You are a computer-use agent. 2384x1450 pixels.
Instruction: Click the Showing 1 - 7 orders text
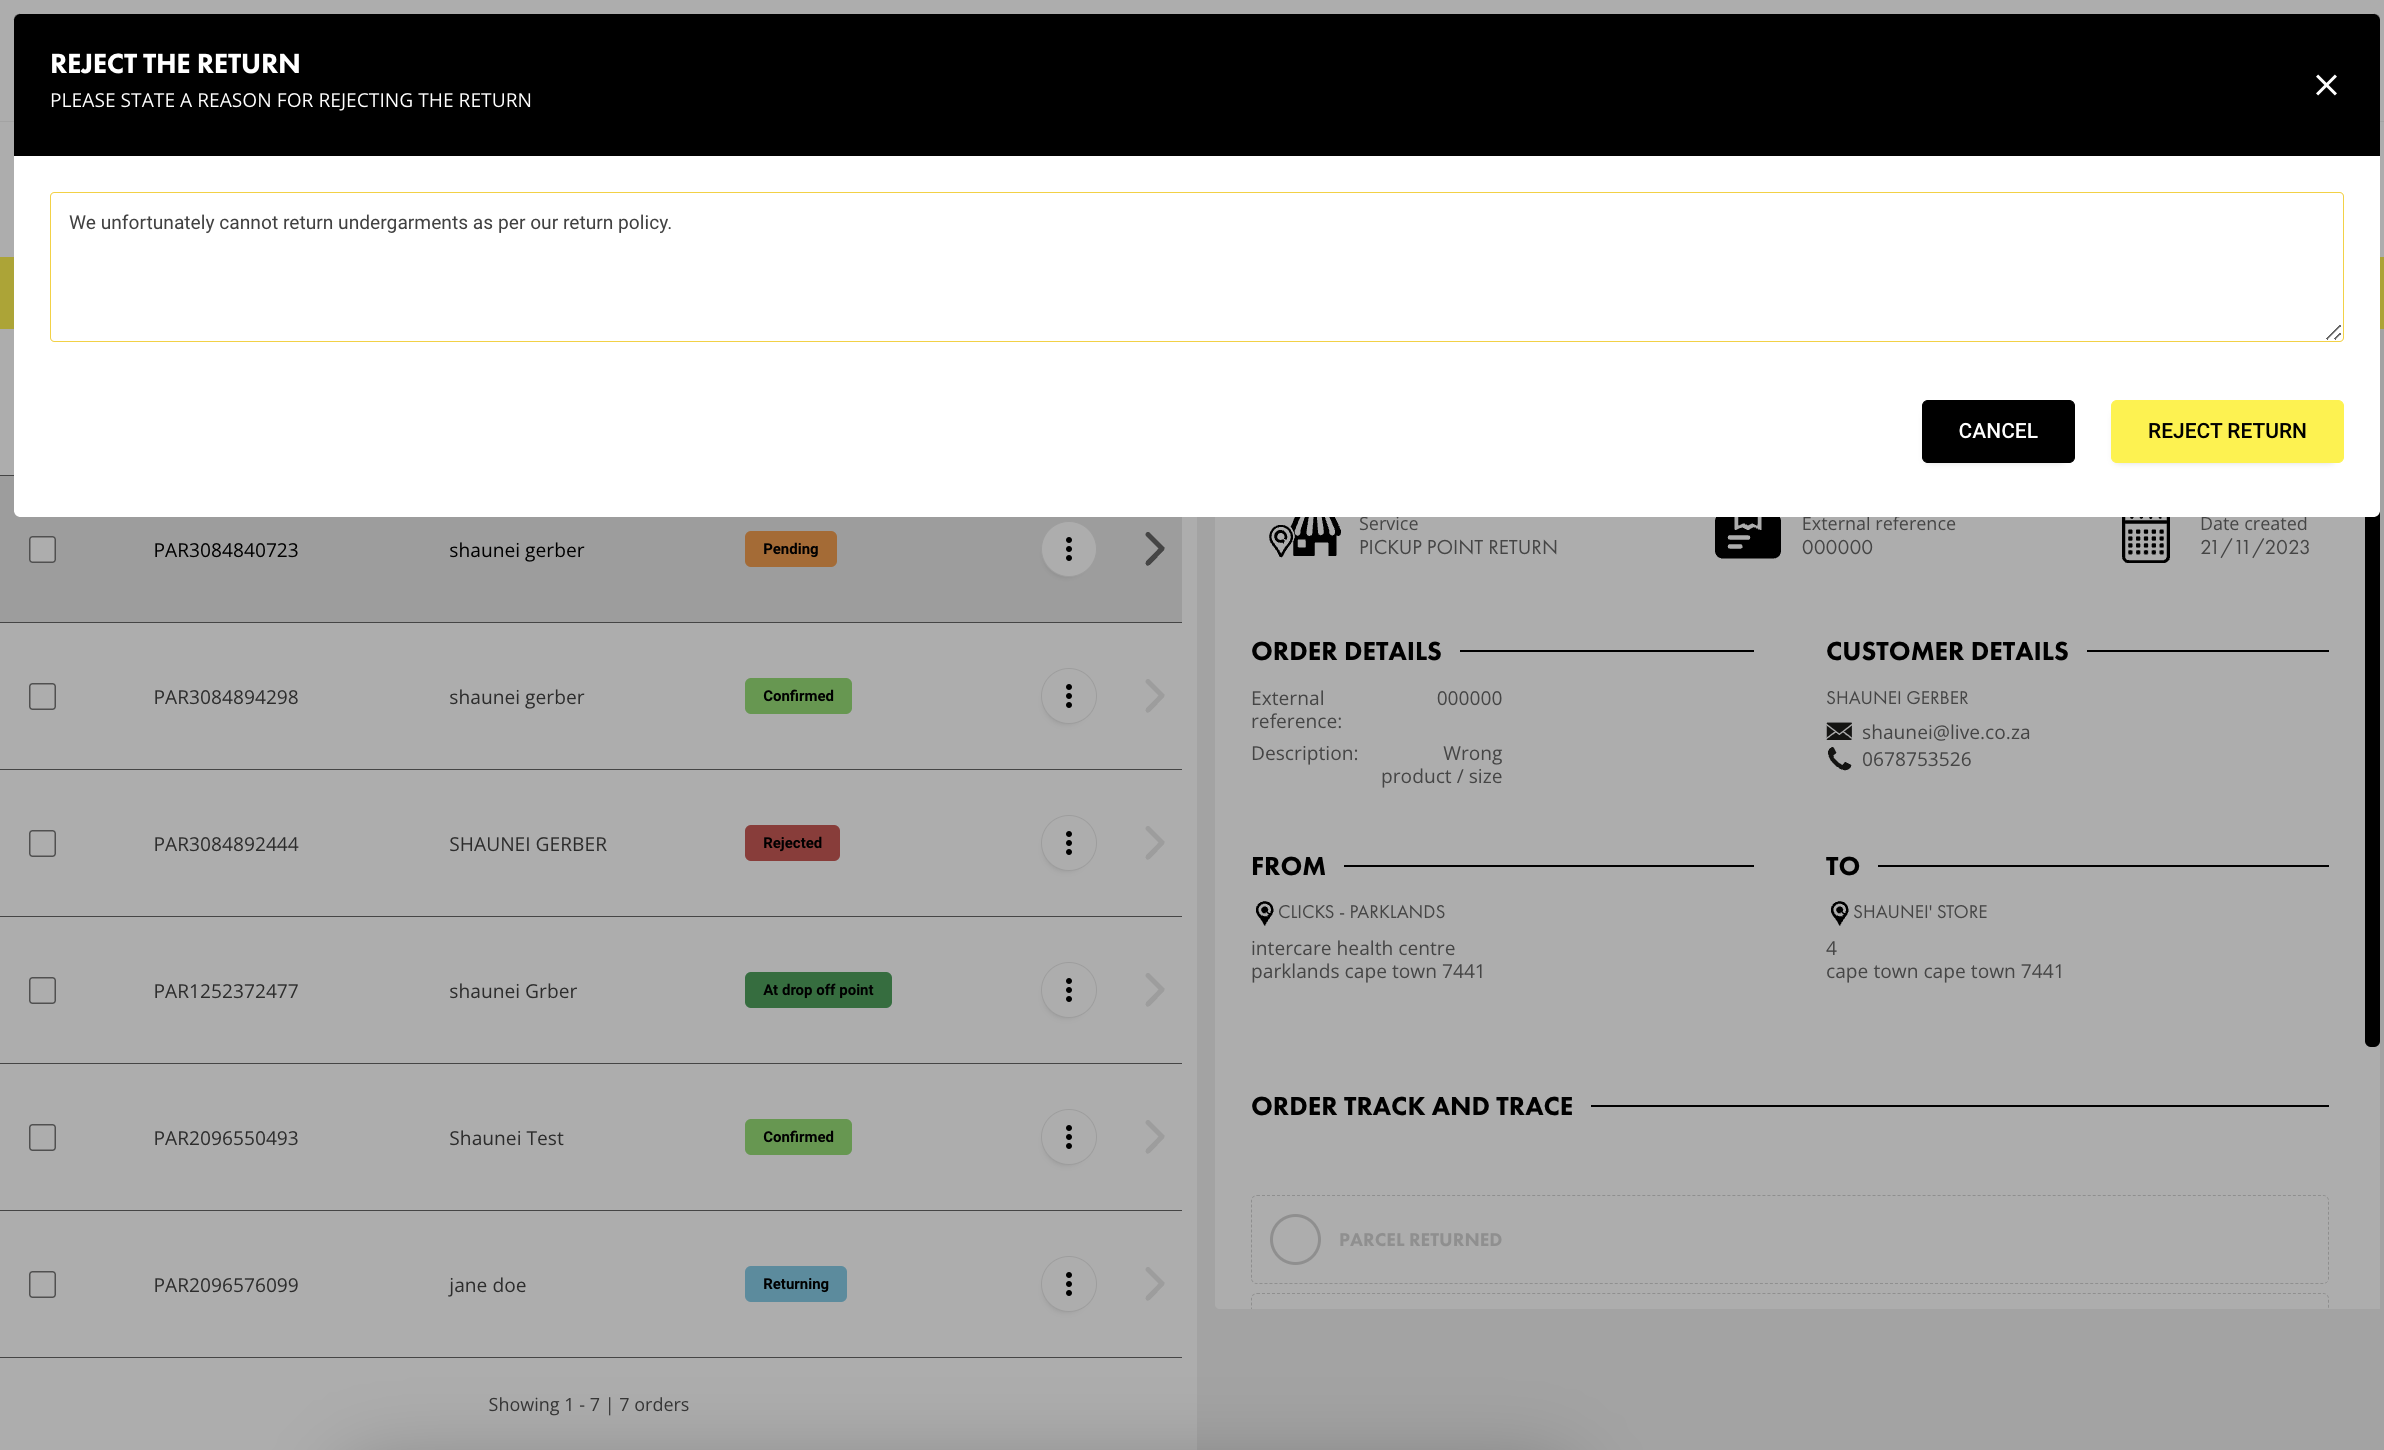(588, 1404)
